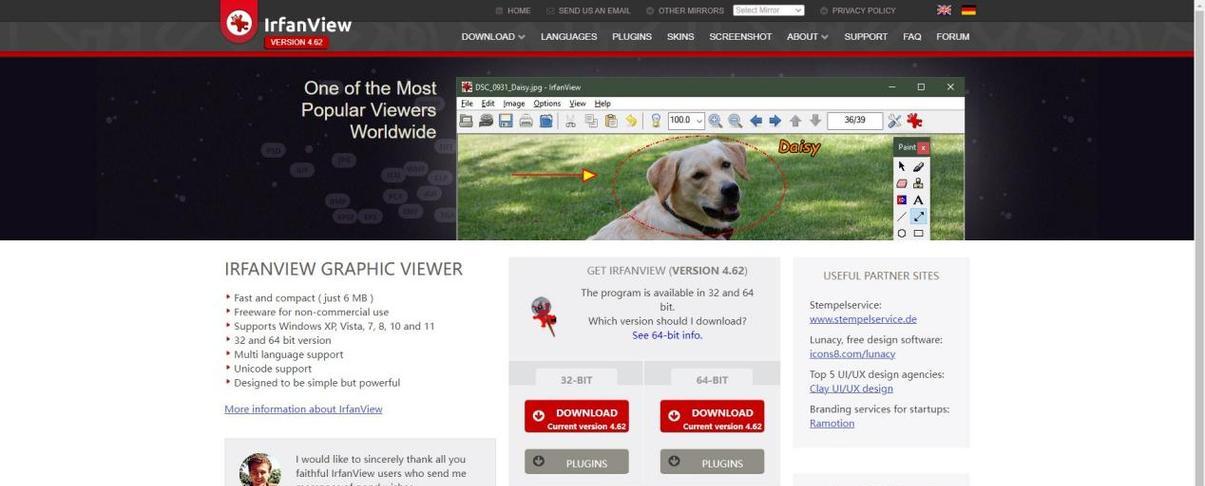Visit the Clay UI/UX design link
The width and height of the screenshot is (1205, 486).
tap(851, 388)
